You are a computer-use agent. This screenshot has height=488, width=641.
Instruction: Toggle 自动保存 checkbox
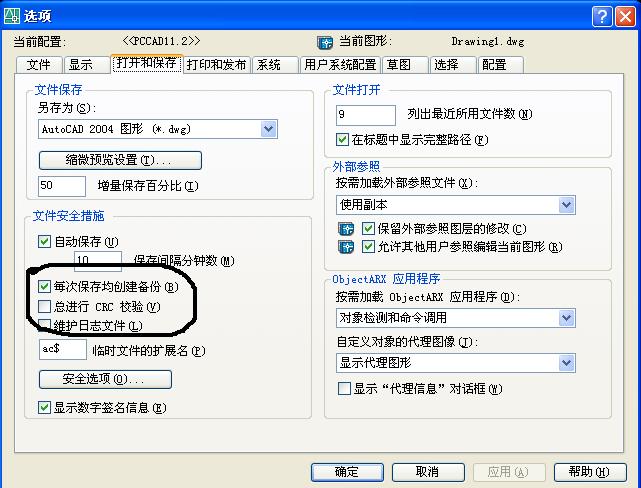pyautogui.click(x=44, y=242)
